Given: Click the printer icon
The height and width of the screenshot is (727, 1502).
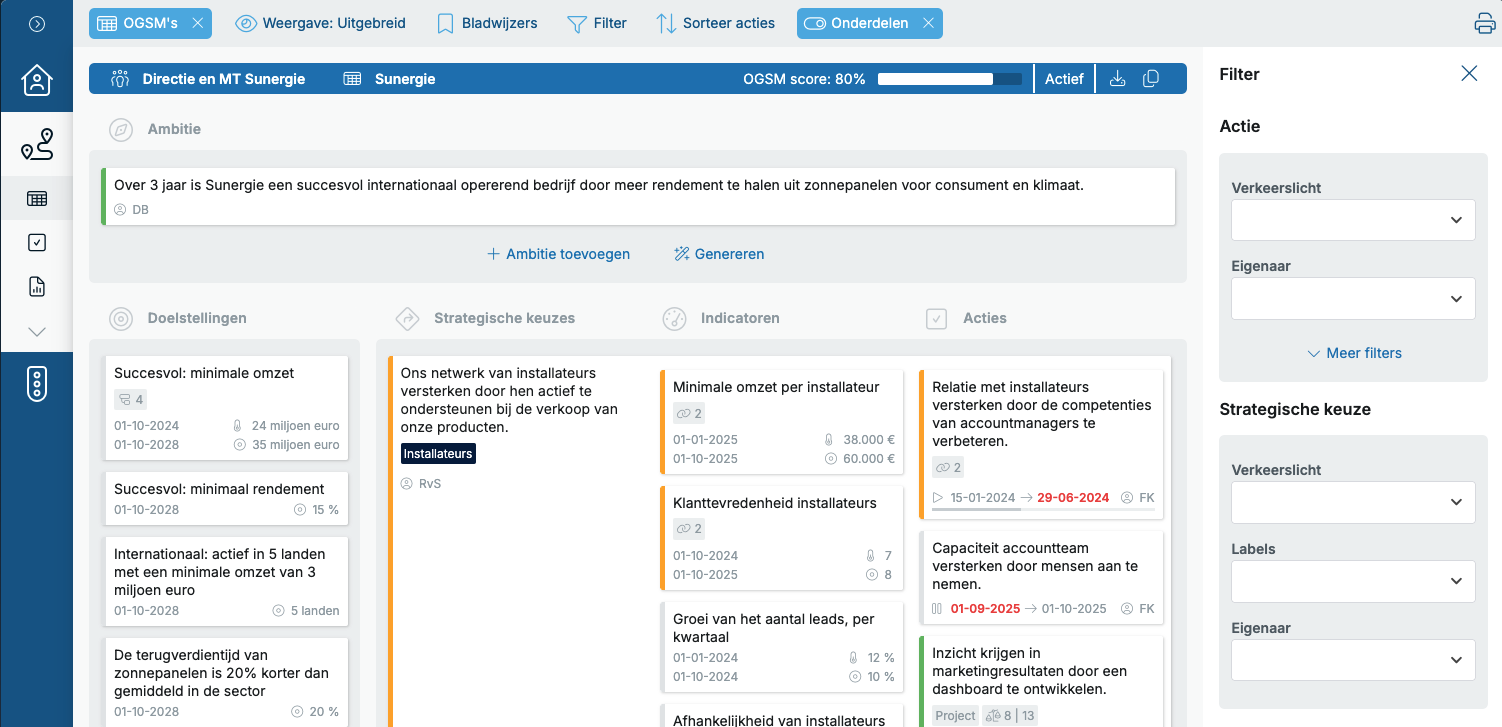Looking at the screenshot, I should (1485, 24).
